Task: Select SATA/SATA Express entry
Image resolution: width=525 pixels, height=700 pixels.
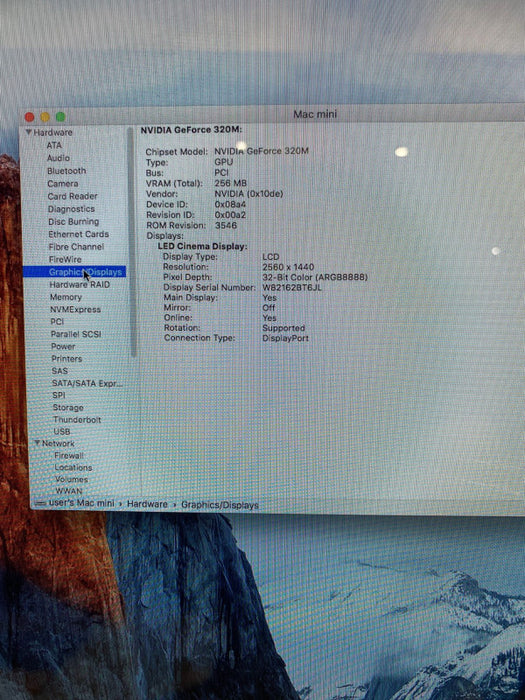Action: tap(87, 383)
